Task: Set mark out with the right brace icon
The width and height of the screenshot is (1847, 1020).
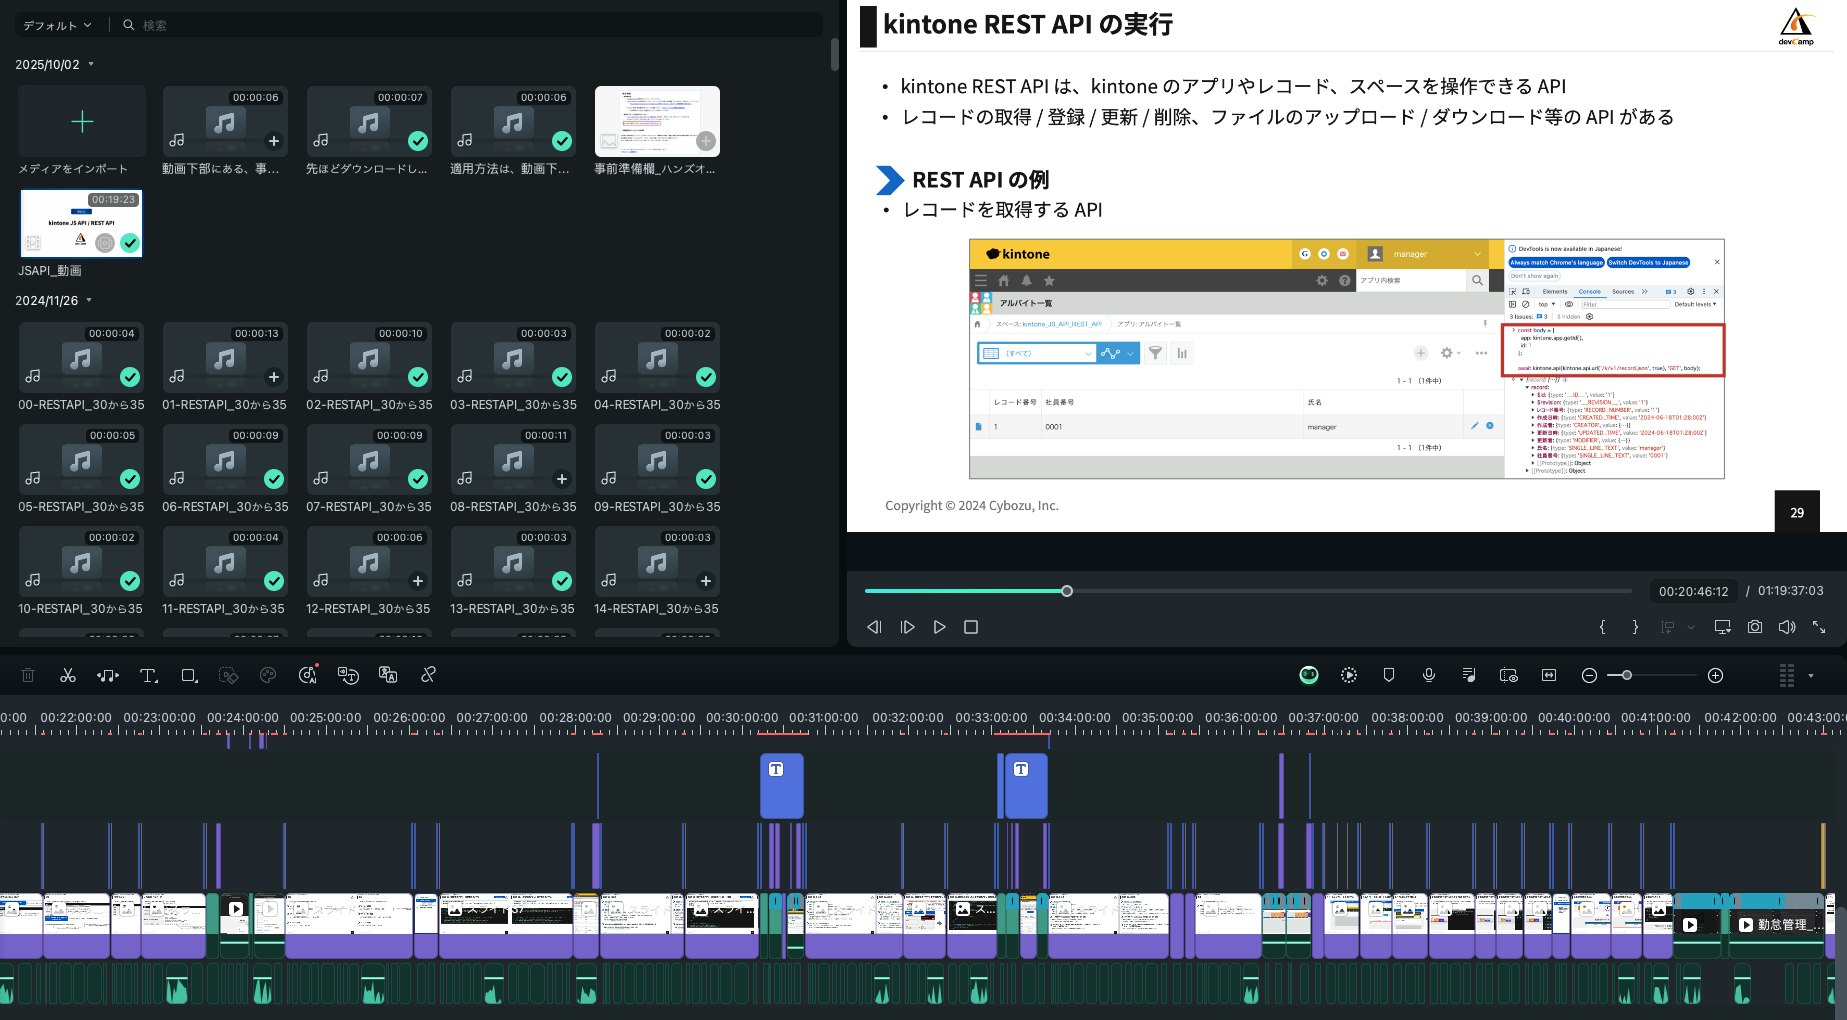Action: tap(1635, 627)
